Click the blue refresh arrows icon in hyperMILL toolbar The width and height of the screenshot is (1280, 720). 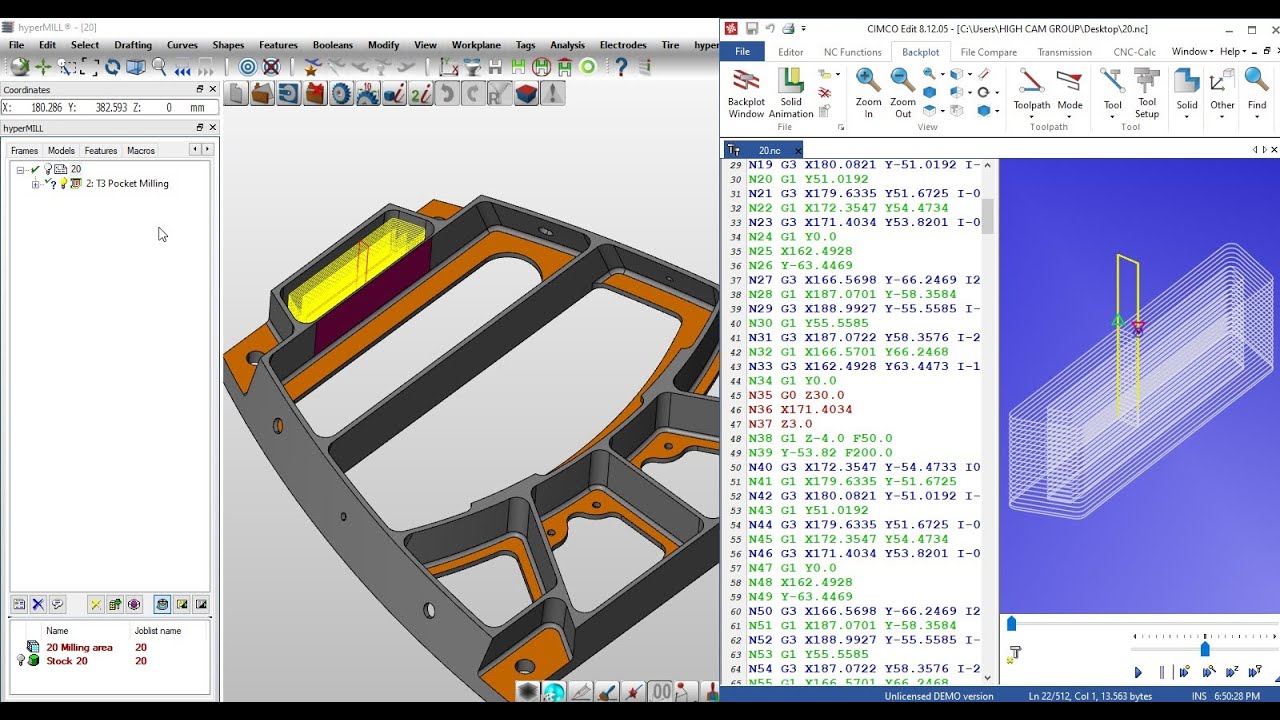[112, 67]
